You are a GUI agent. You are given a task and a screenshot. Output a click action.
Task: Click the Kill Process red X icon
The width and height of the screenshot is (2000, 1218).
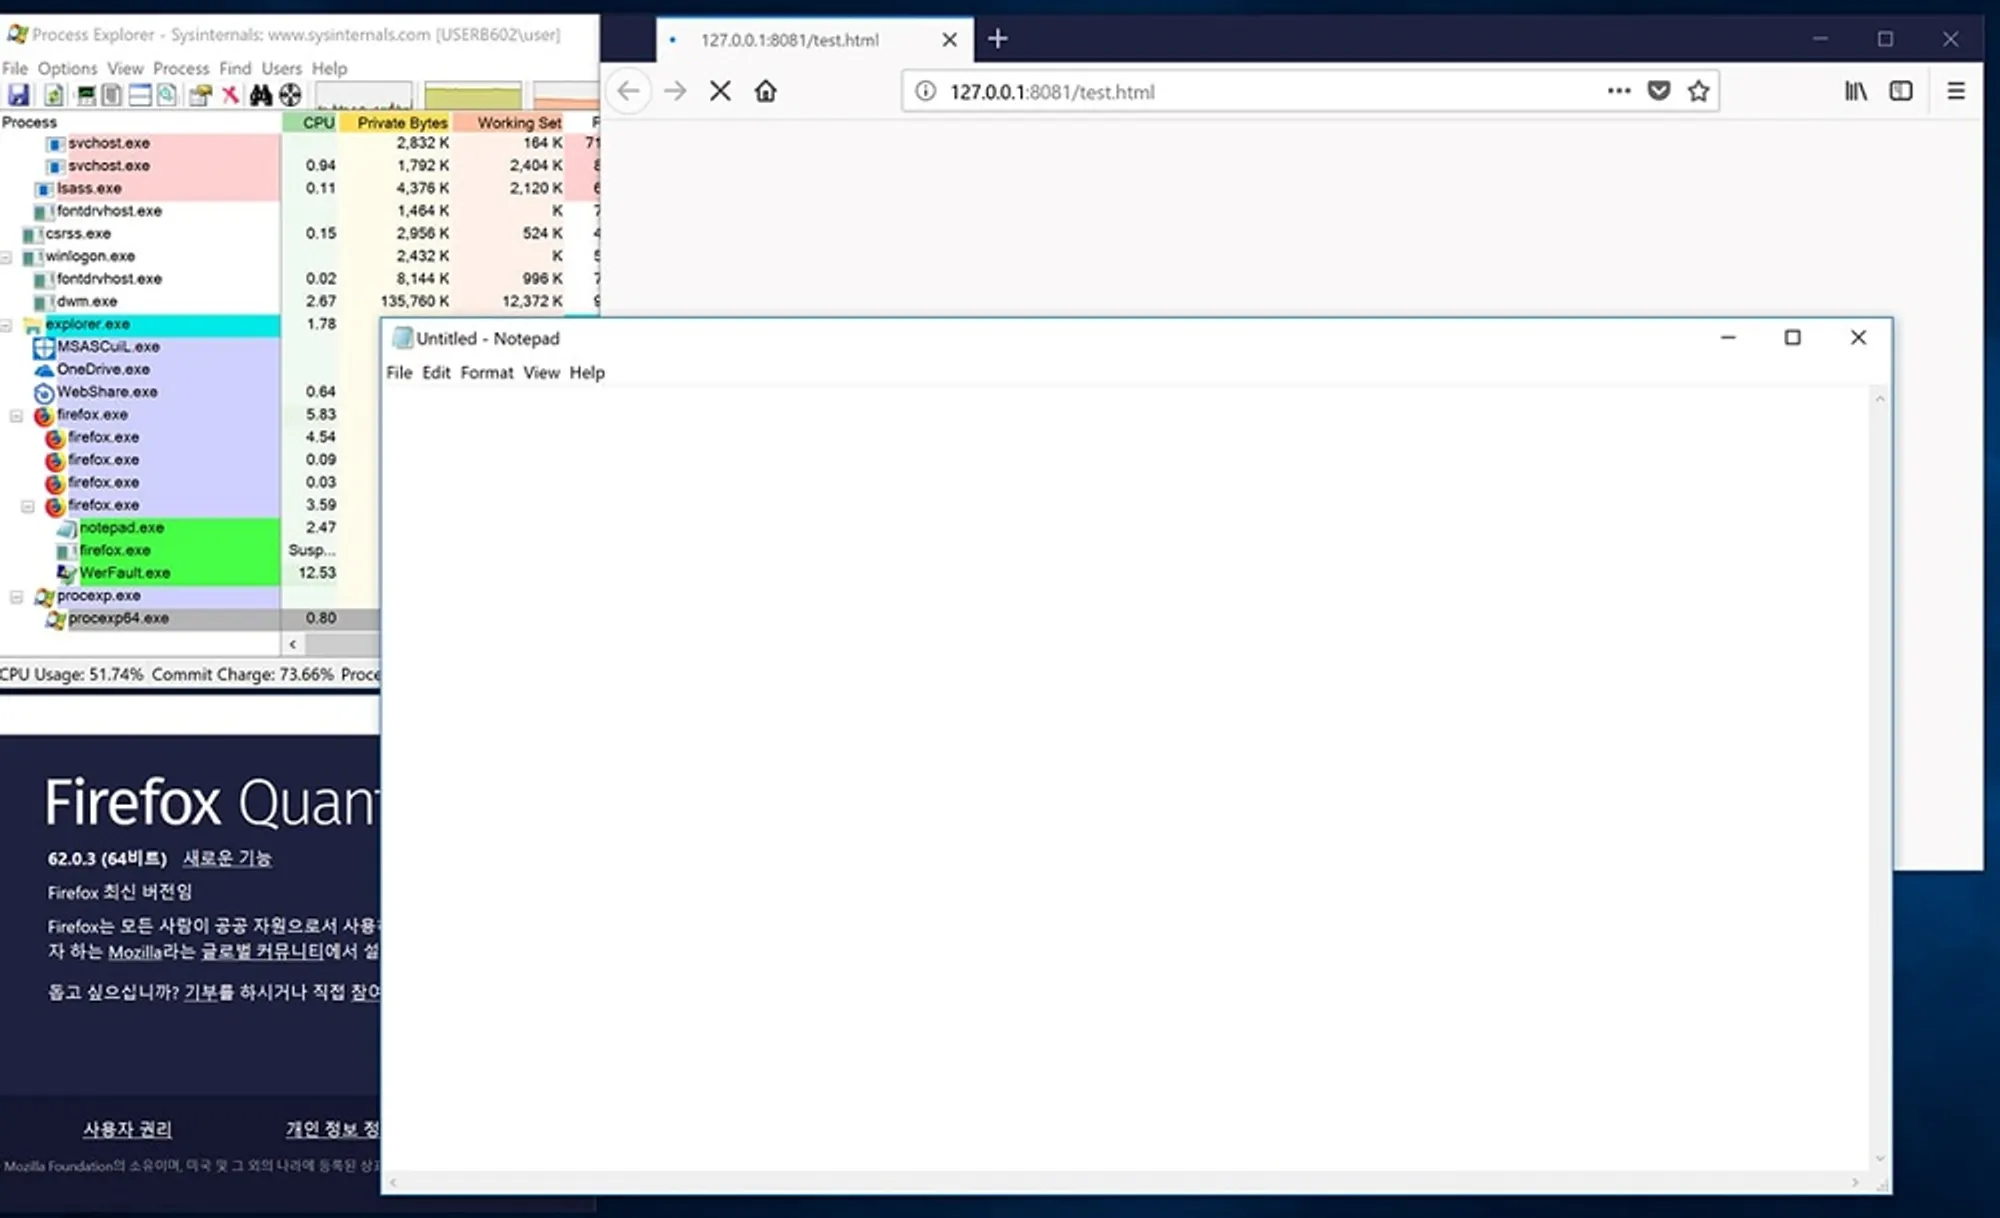pyautogui.click(x=231, y=95)
